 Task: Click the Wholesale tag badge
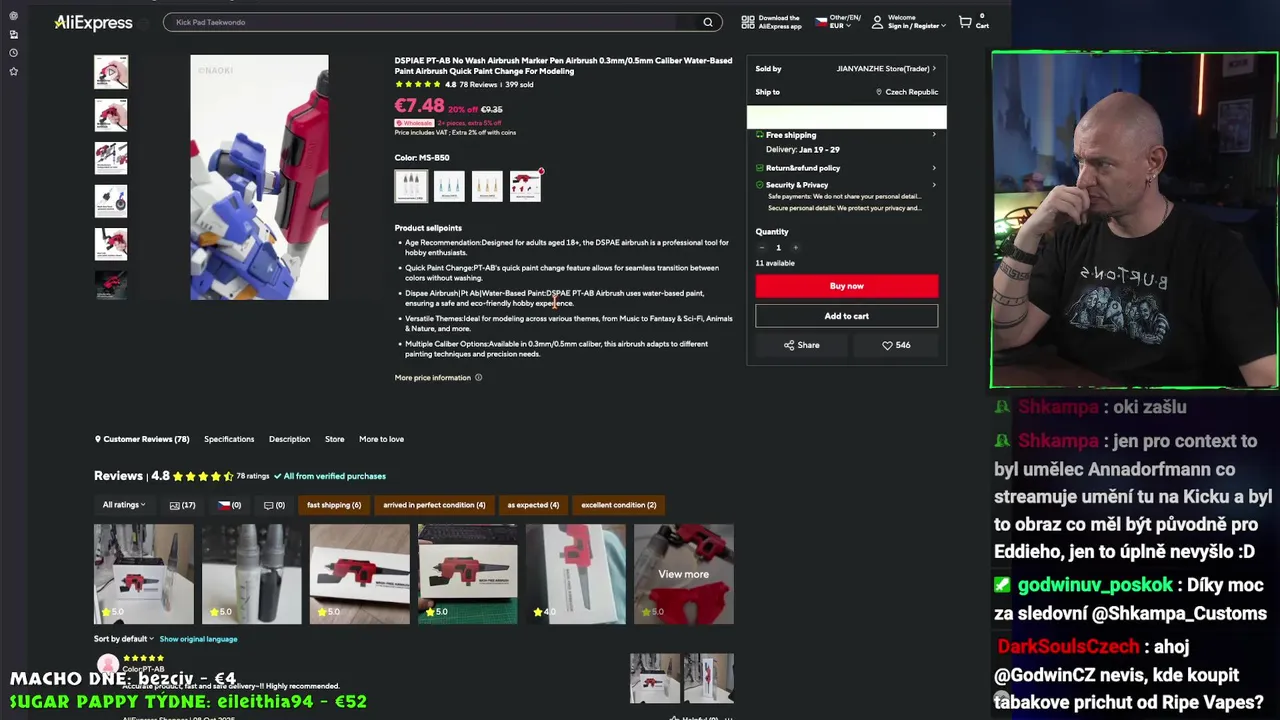coord(414,123)
